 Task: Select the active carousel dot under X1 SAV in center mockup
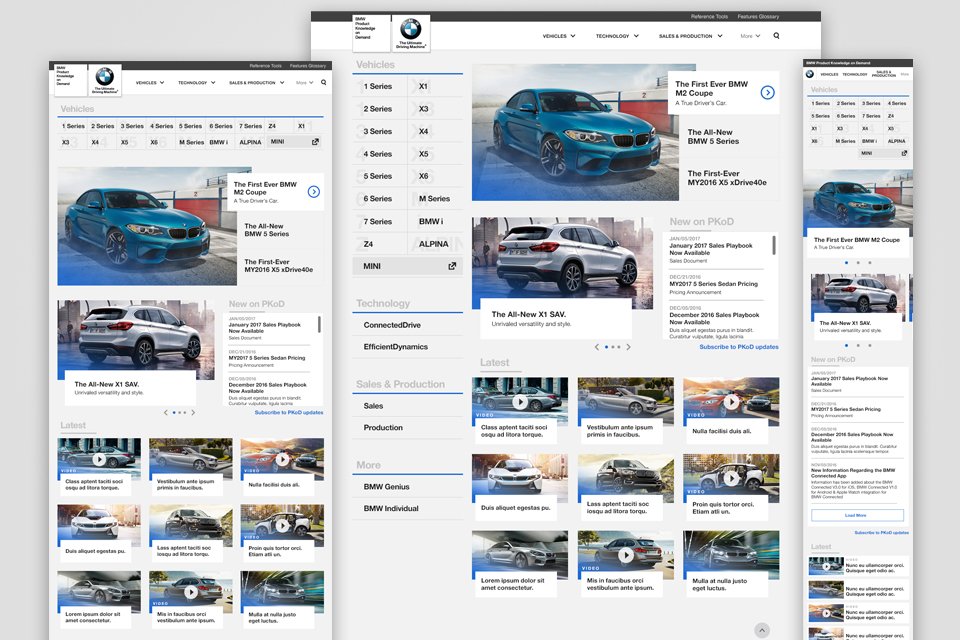pyautogui.click(x=606, y=347)
